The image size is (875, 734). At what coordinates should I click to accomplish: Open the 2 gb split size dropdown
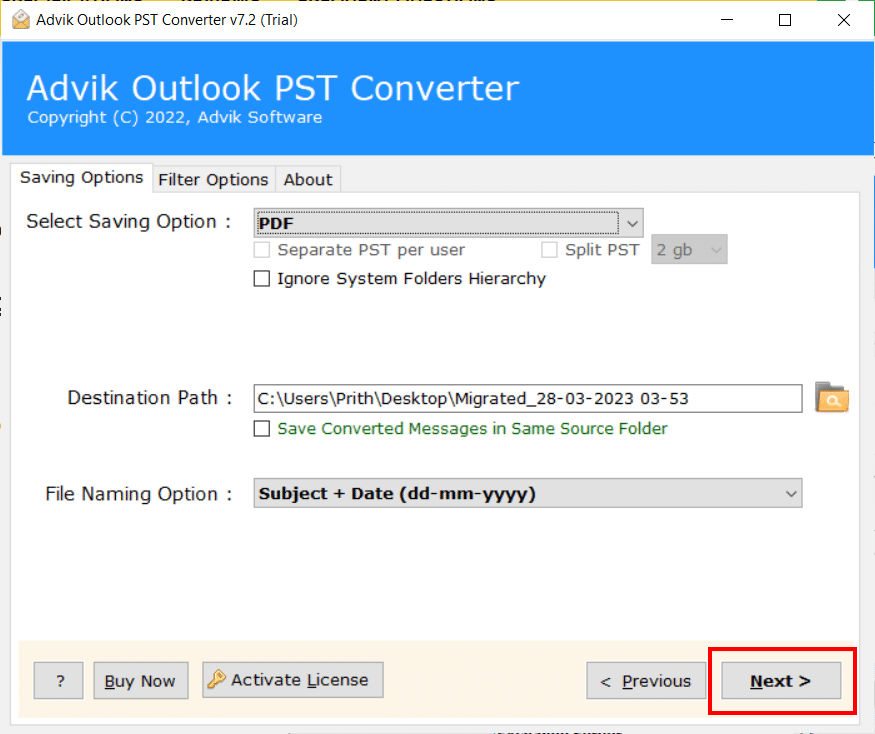(689, 250)
